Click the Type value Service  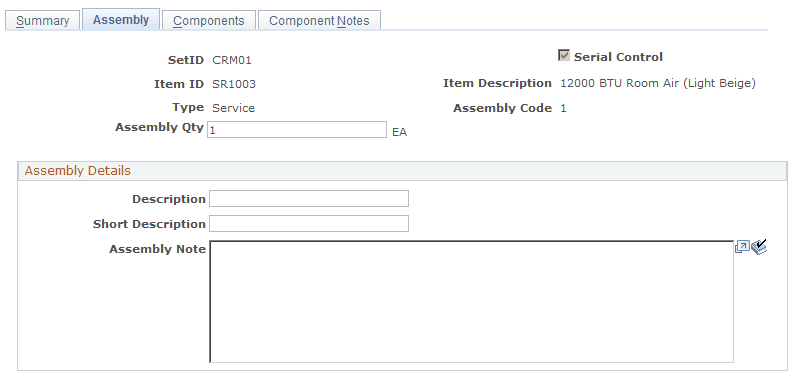point(233,108)
